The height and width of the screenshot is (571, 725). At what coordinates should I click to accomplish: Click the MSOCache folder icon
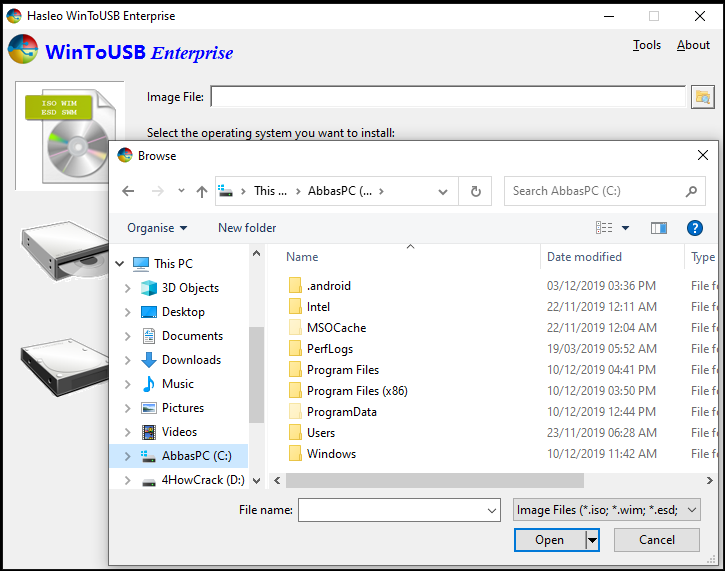pyautogui.click(x=295, y=327)
